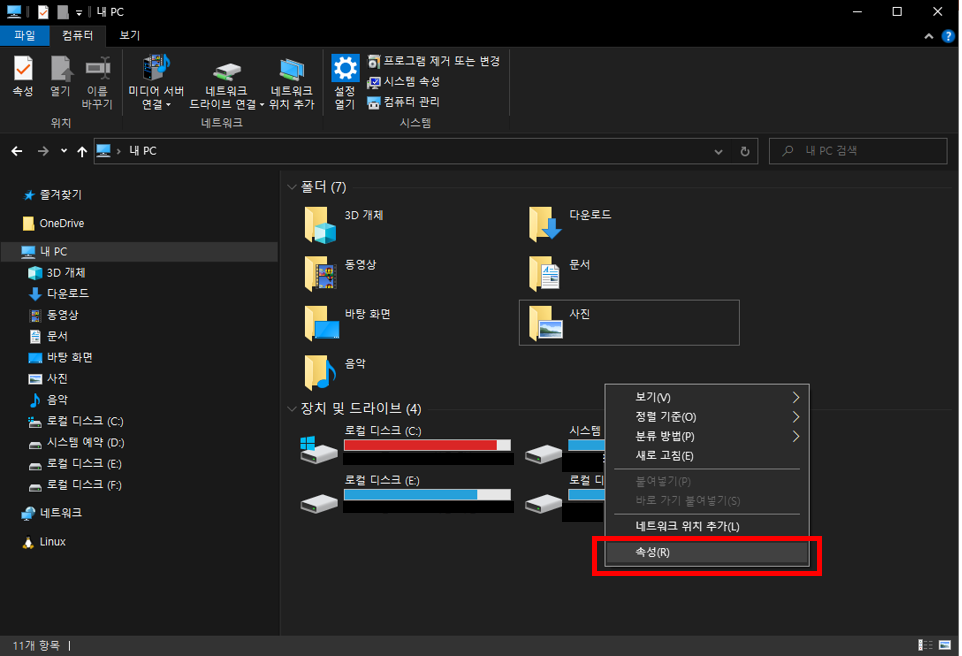This screenshot has width=962, height=656.
Task: Choose 속성(R) from context menu
Action: pos(707,552)
